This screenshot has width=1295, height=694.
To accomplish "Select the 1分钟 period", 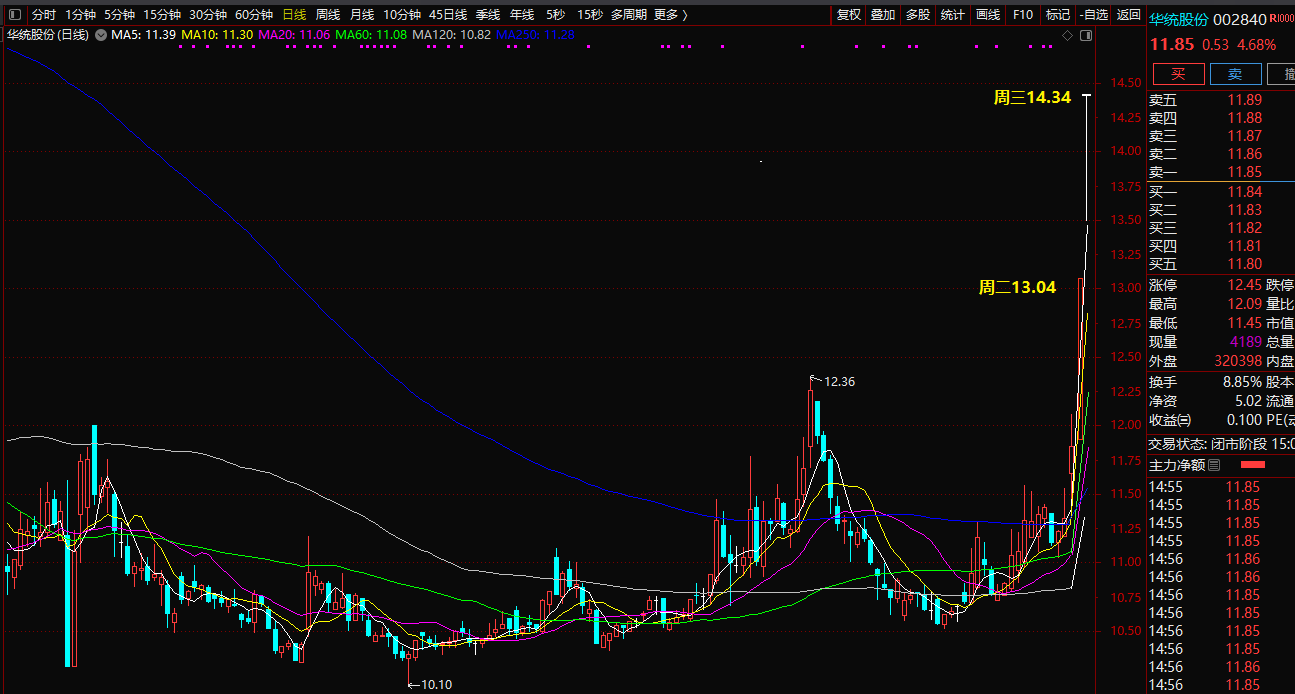I will tap(81, 15).
